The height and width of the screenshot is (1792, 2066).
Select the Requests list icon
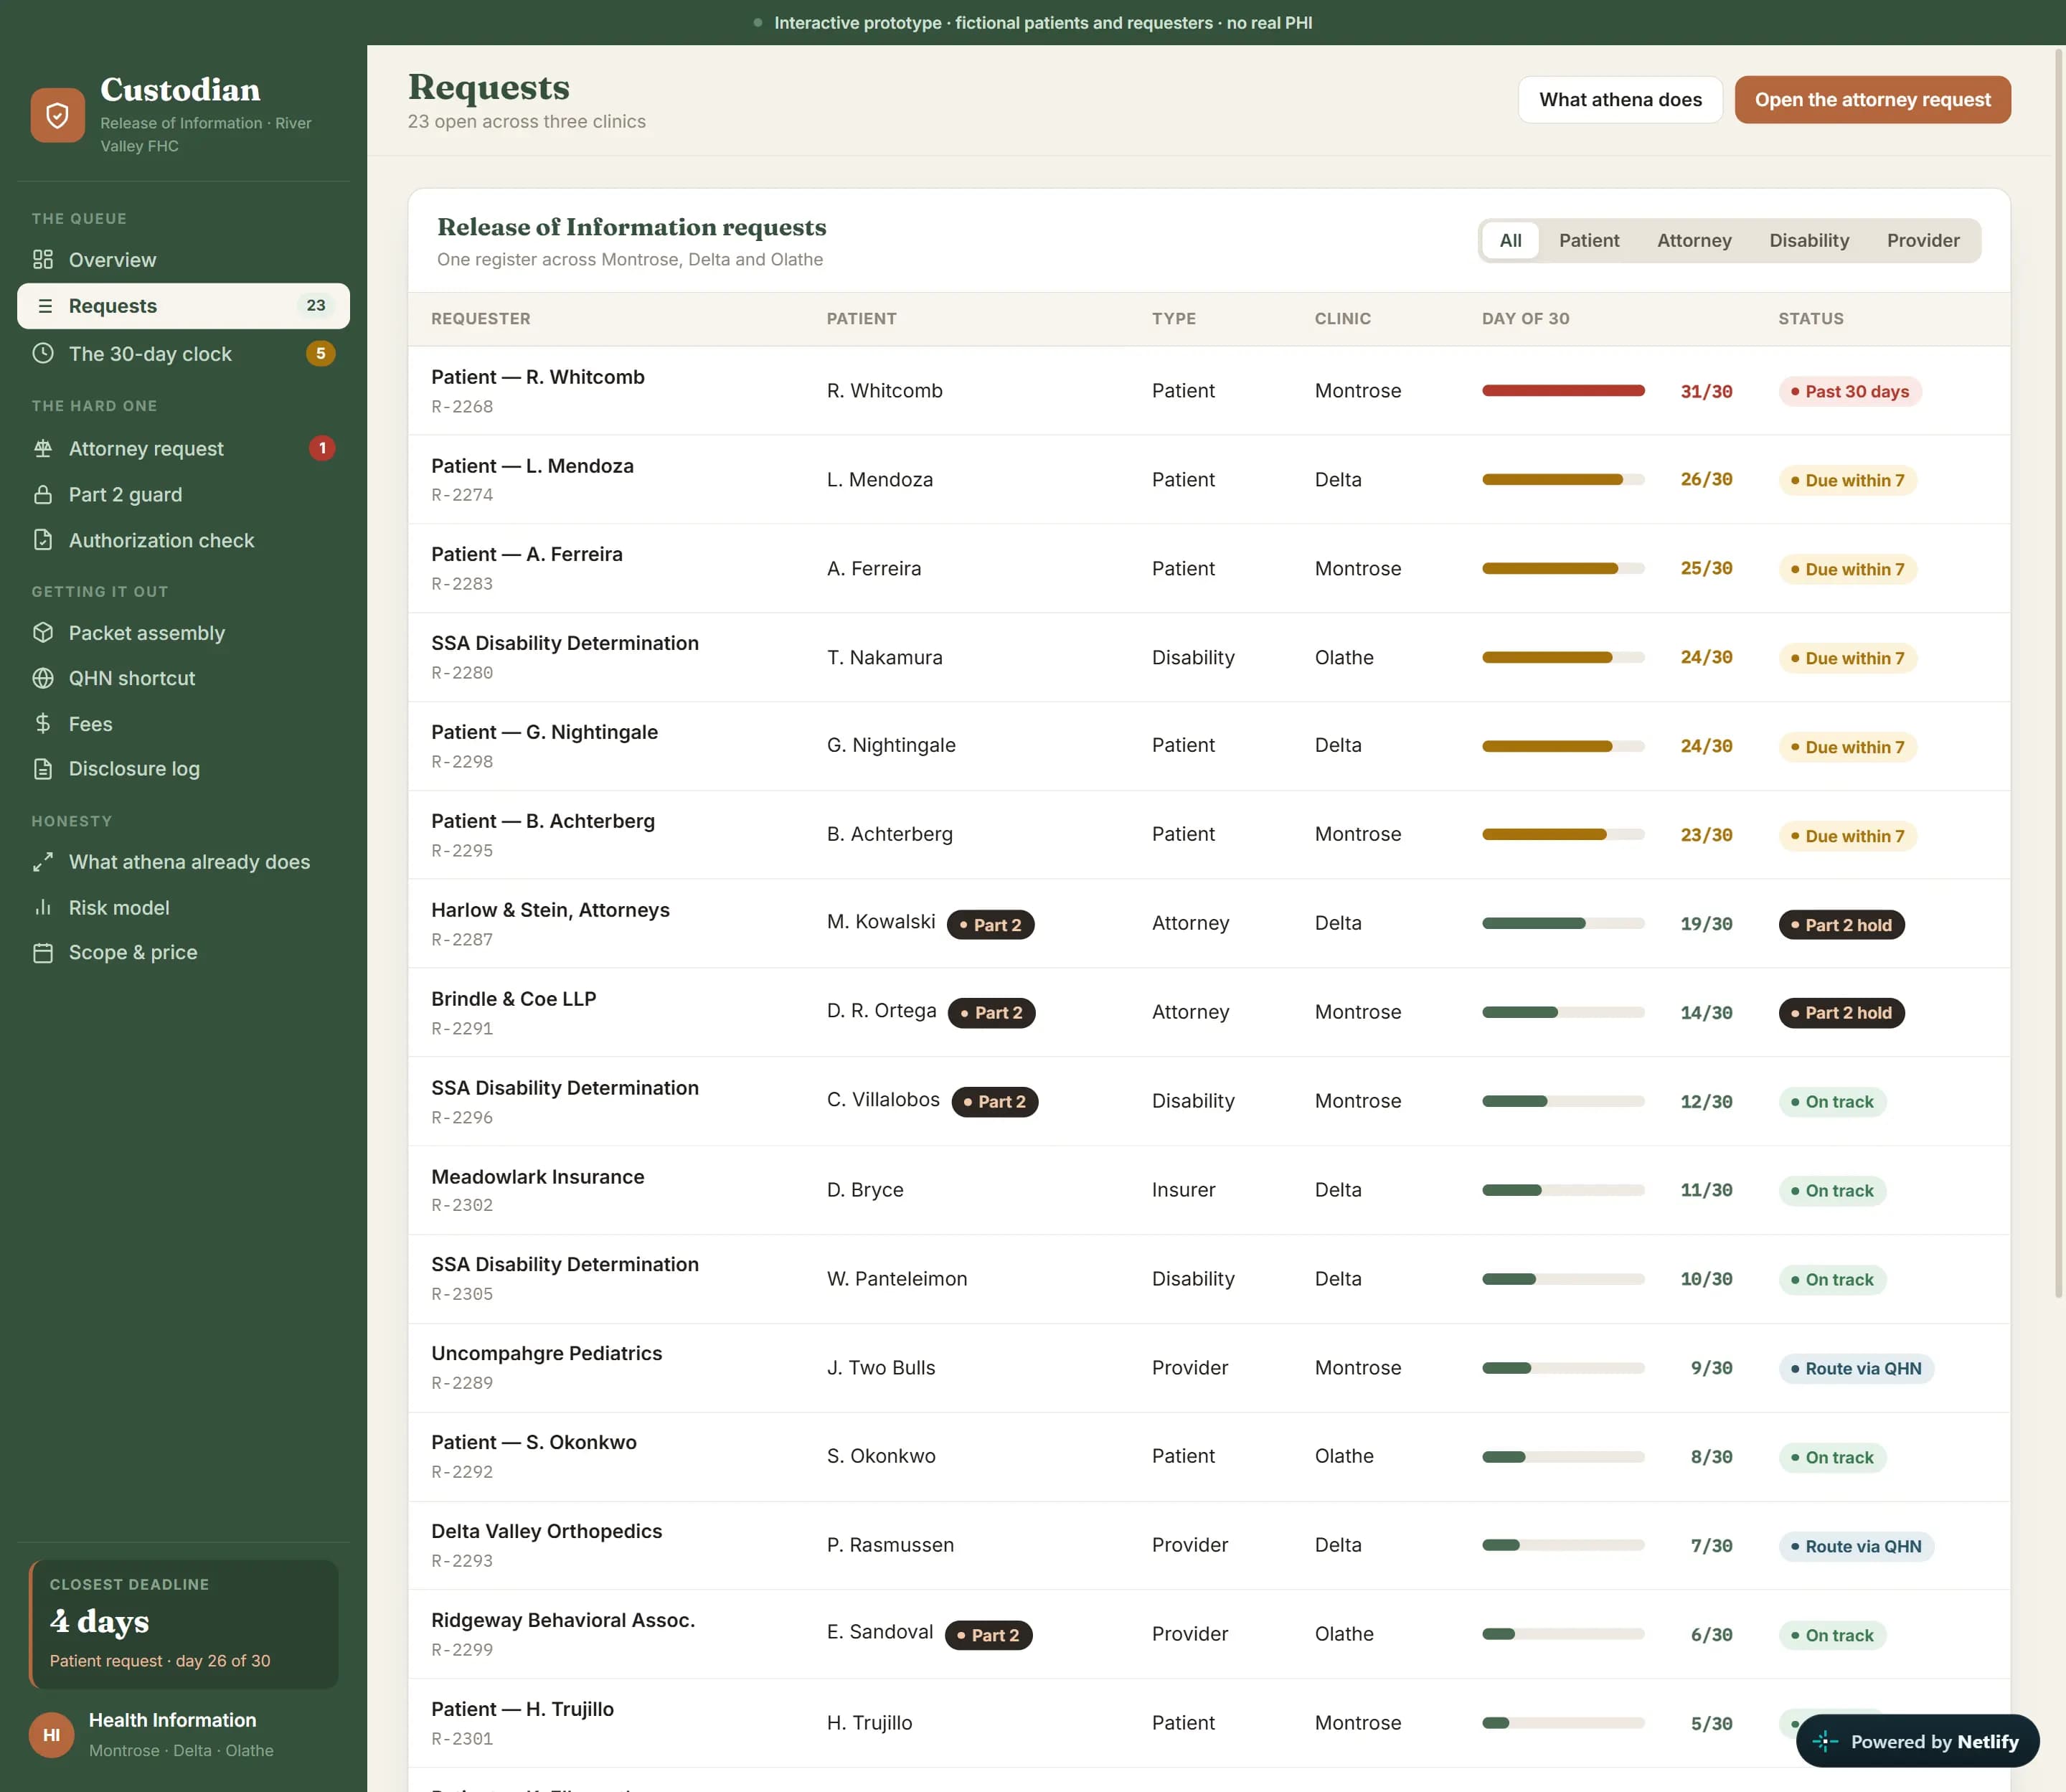pyautogui.click(x=44, y=306)
